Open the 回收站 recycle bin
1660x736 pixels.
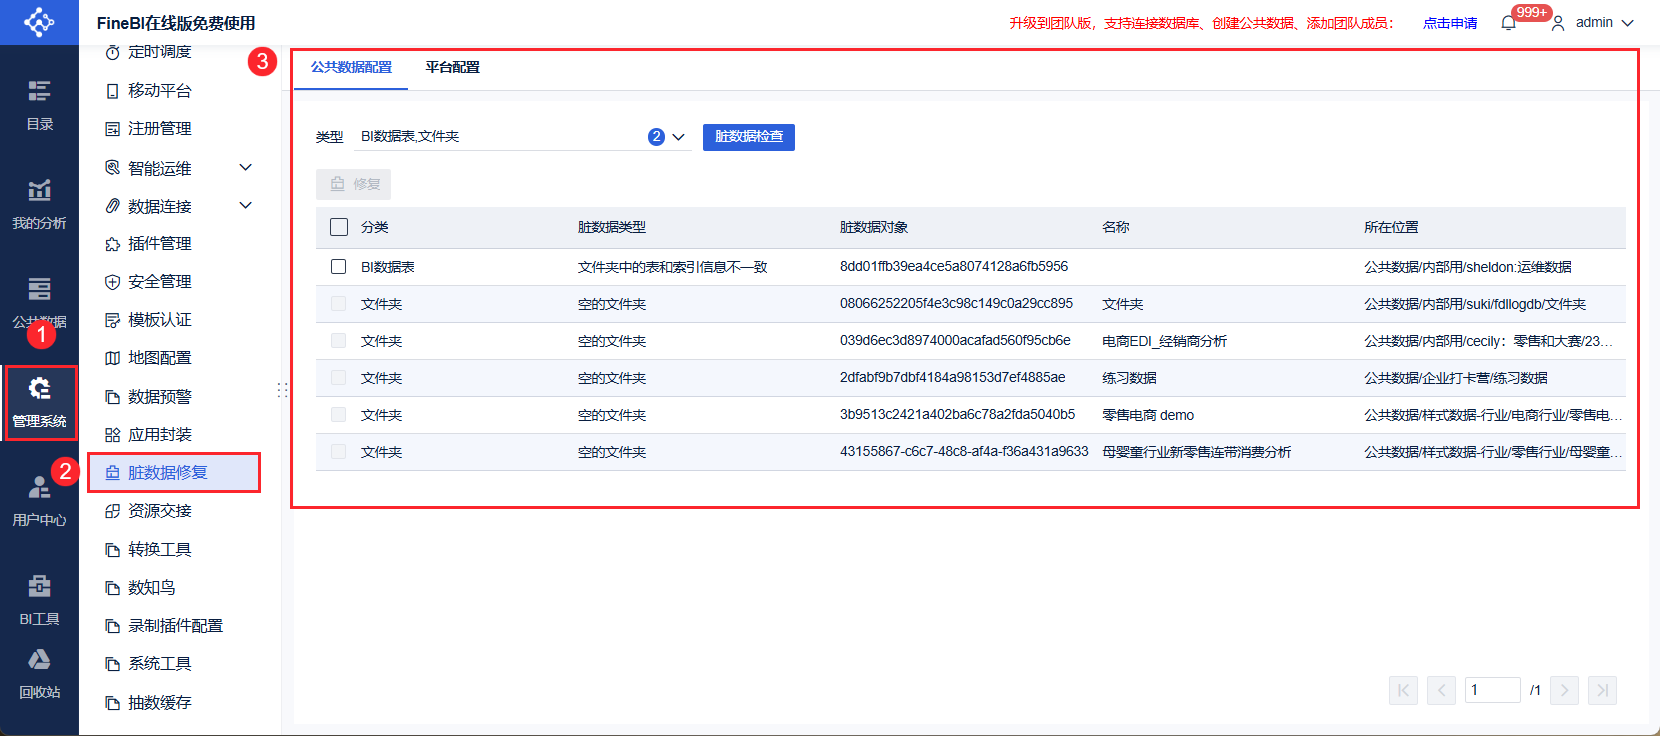coord(39,673)
